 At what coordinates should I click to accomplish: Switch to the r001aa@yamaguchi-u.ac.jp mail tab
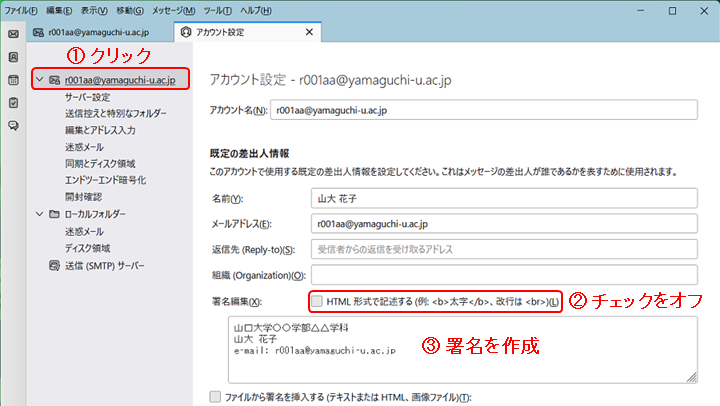click(x=92, y=32)
